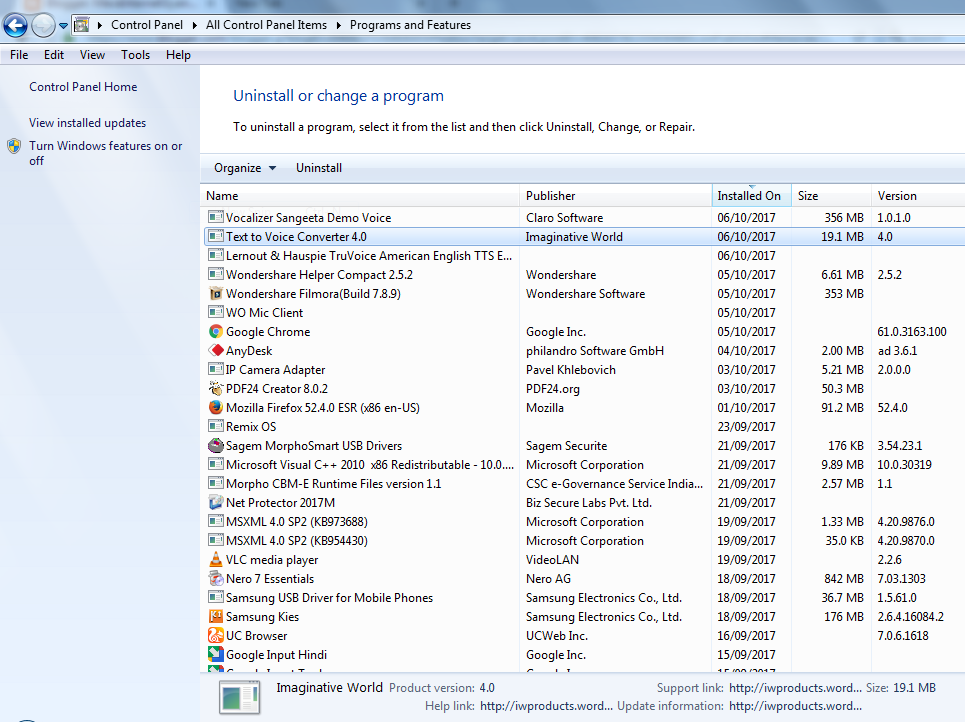Screen dimensions: 965x722
Task: Go to Control Panel breadcrumb
Action: coord(146,25)
